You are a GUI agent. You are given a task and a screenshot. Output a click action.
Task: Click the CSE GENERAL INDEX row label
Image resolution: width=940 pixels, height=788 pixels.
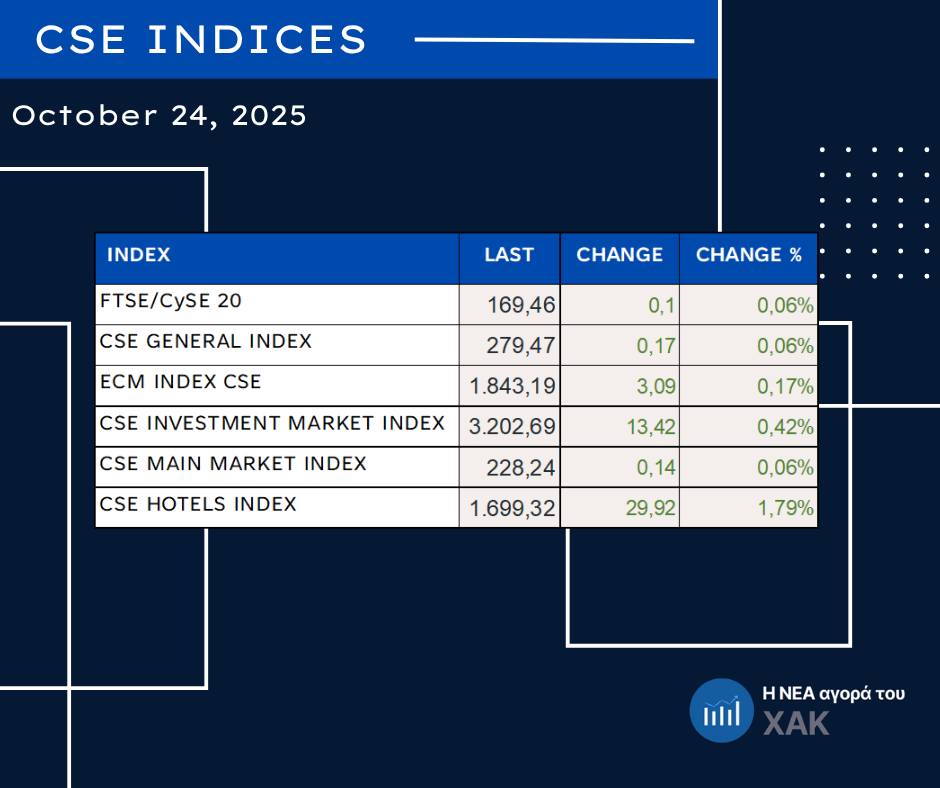[x=206, y=341]
